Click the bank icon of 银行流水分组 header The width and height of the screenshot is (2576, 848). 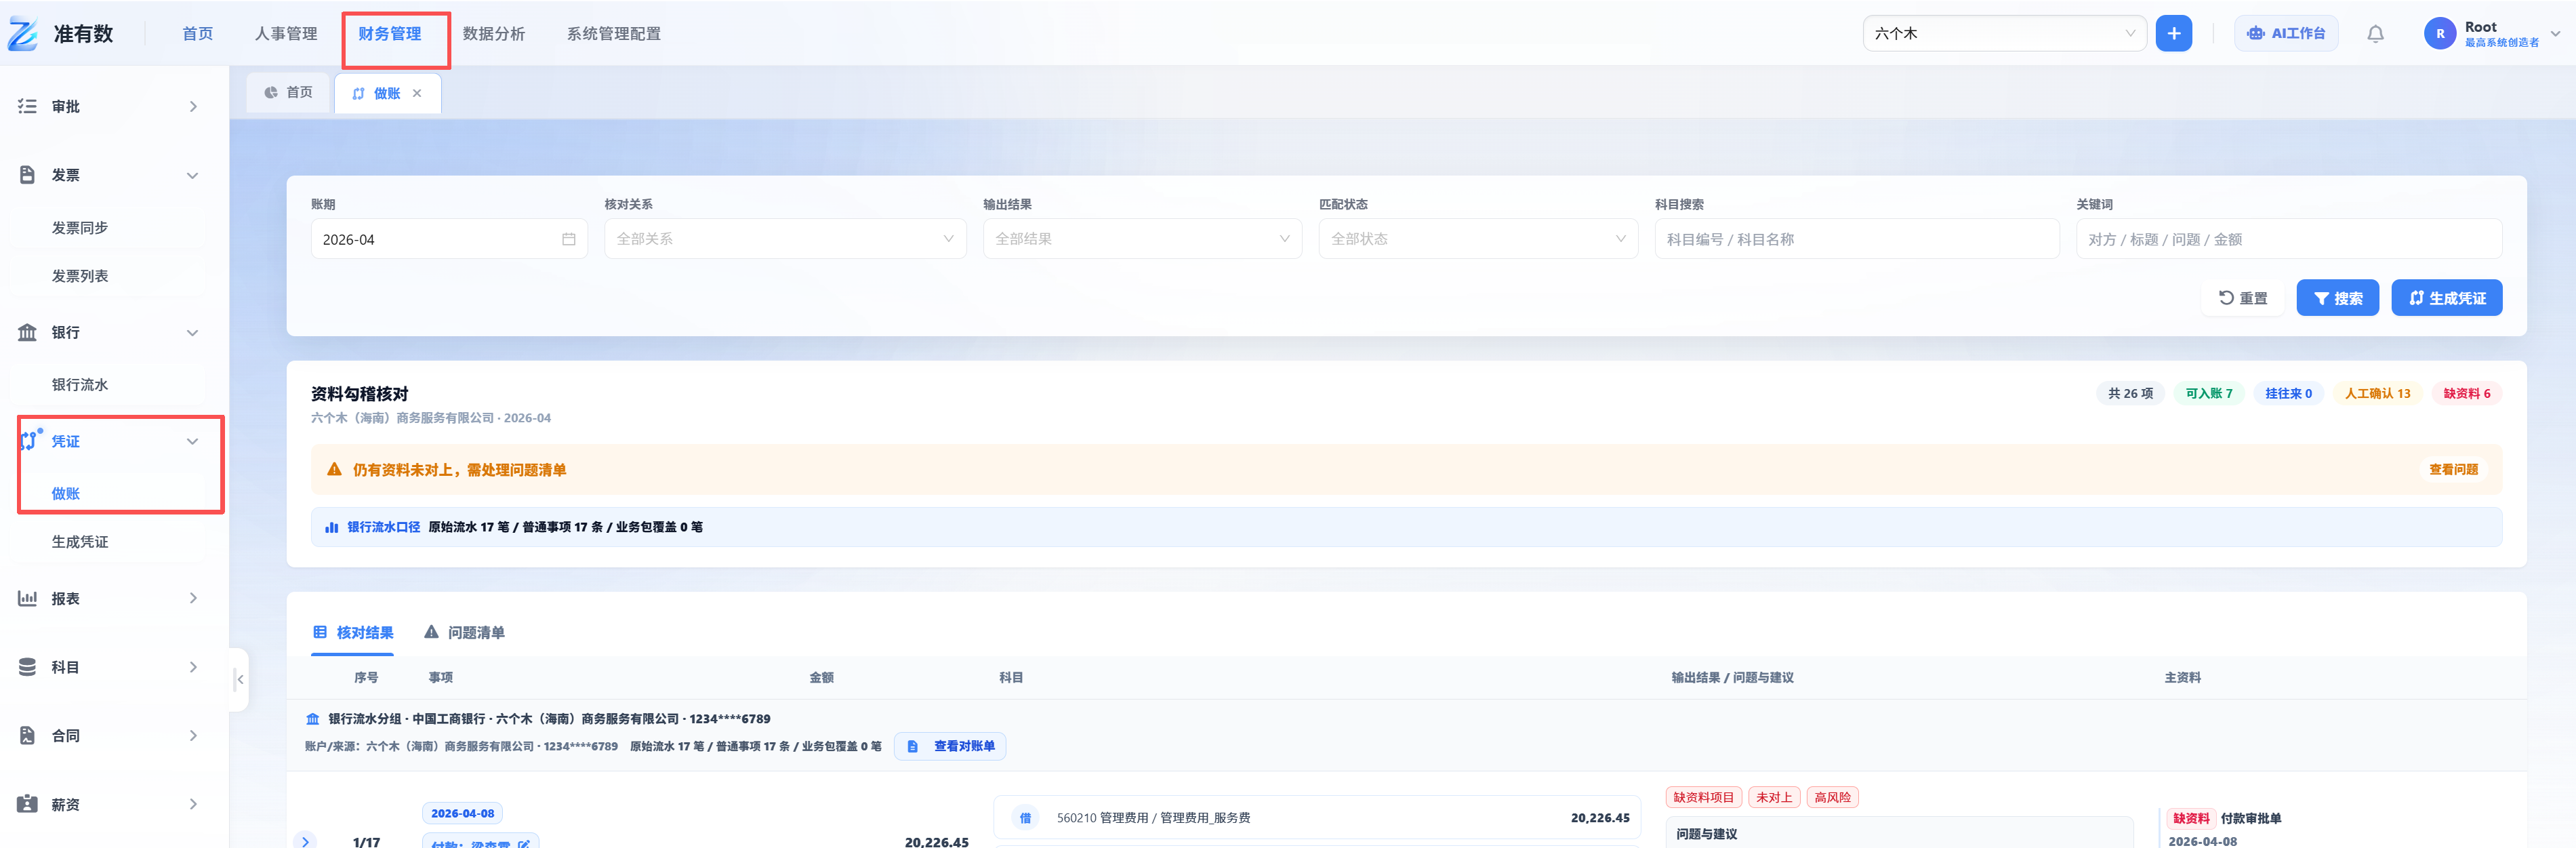pos(312,719)
